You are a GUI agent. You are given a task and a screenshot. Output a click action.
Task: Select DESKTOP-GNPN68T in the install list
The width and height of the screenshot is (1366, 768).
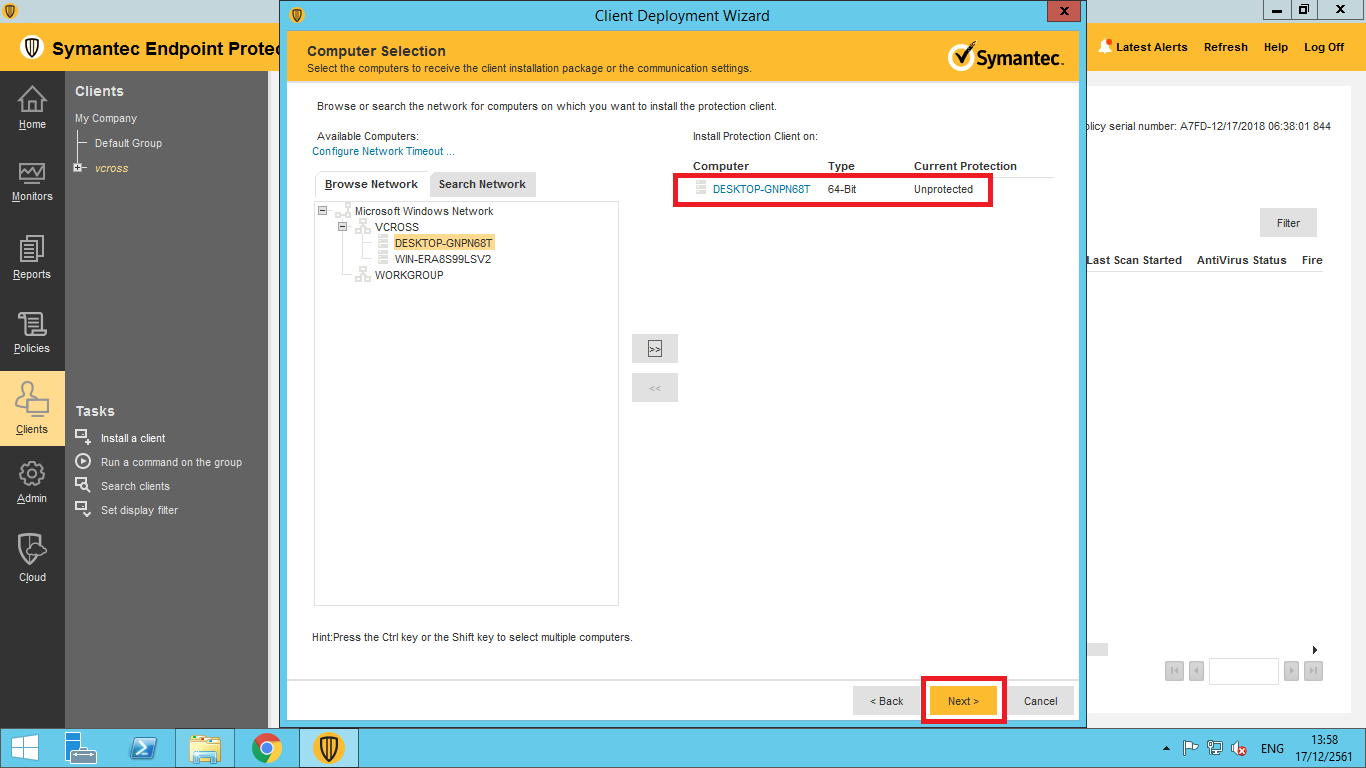tap(761, 189)
